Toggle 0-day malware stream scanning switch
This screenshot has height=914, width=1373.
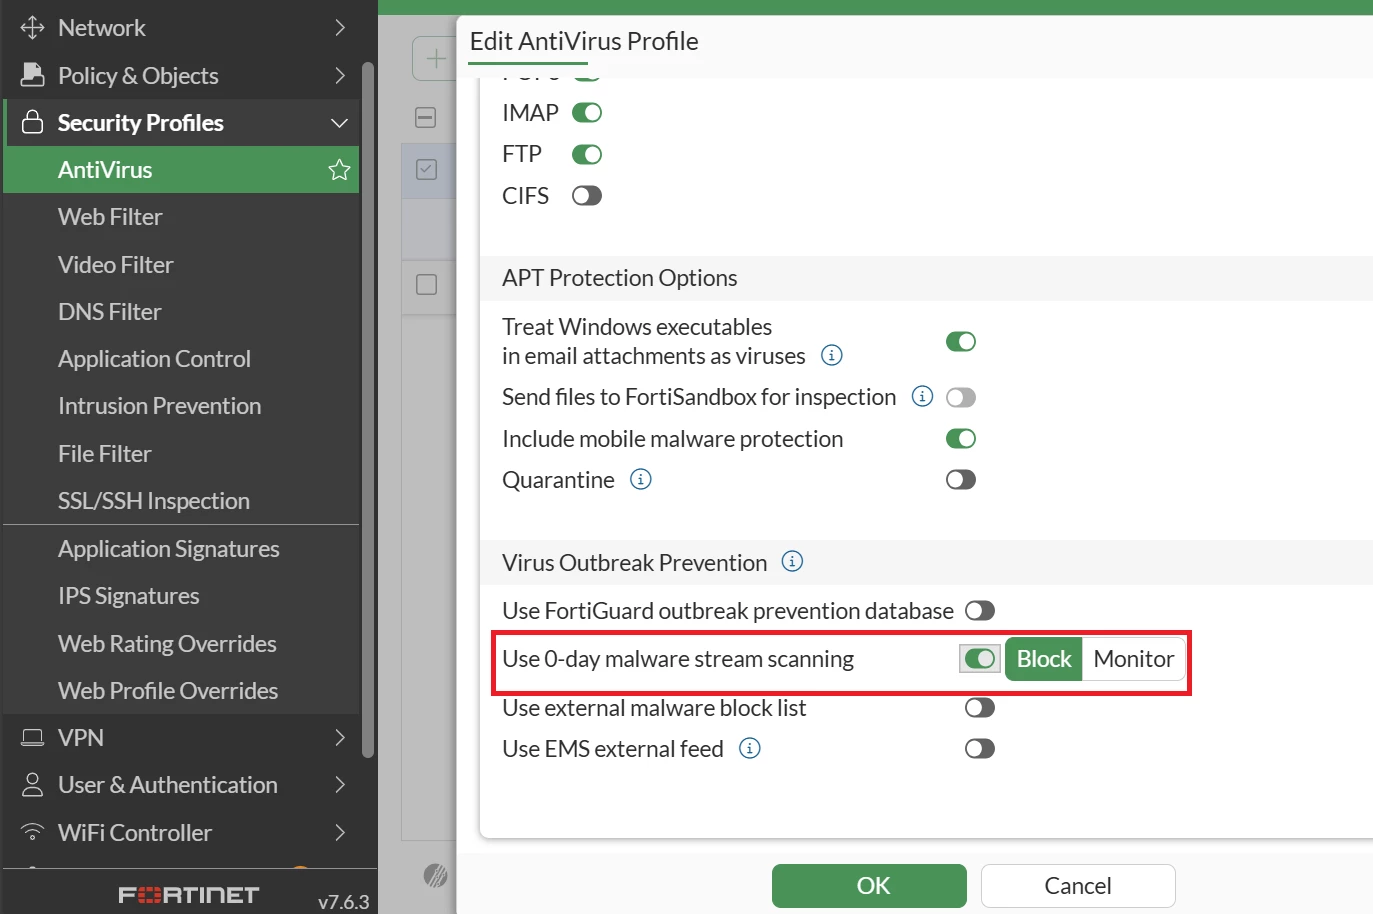(980, 659)
